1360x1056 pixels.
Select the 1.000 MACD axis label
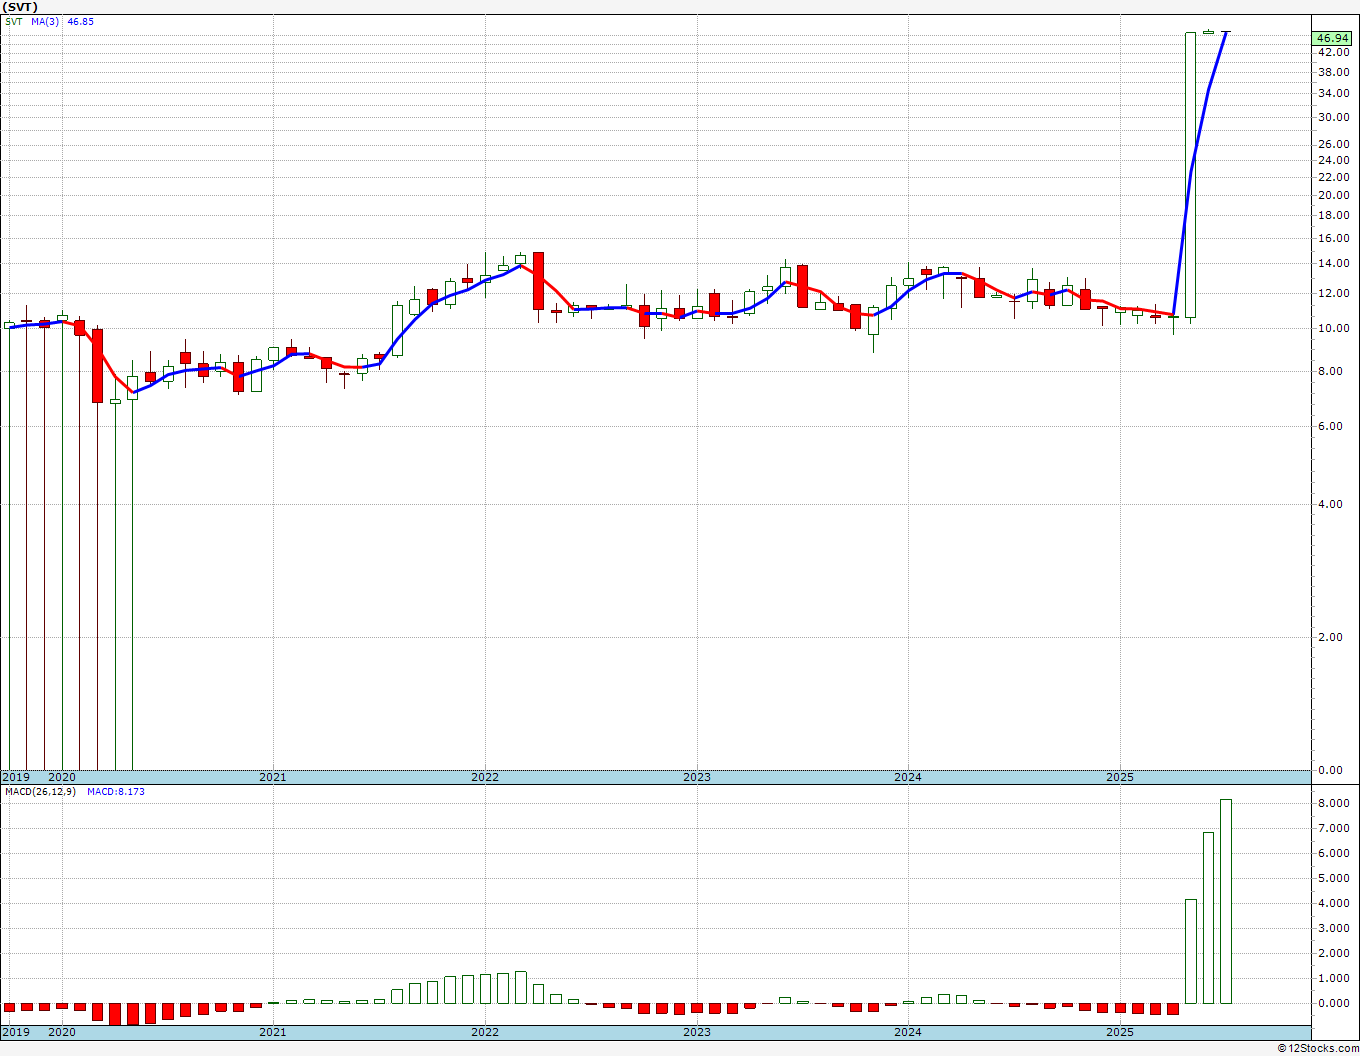click(1334, 979)
